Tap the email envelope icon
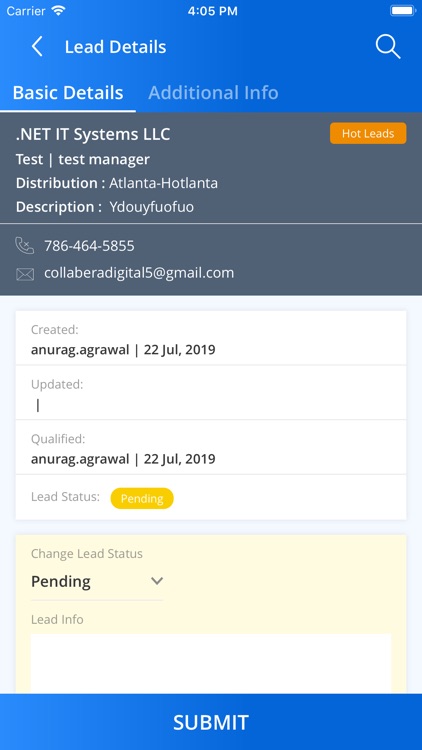Screen dimensions: 422x750 25,274
